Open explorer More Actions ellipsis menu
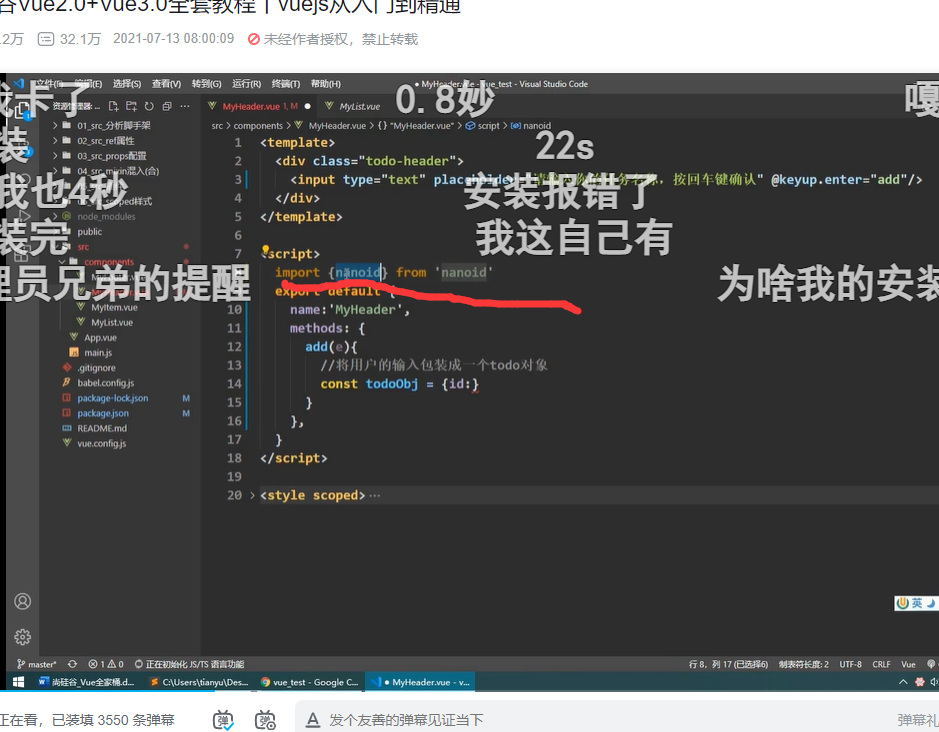939x732 pixels. 185,106
